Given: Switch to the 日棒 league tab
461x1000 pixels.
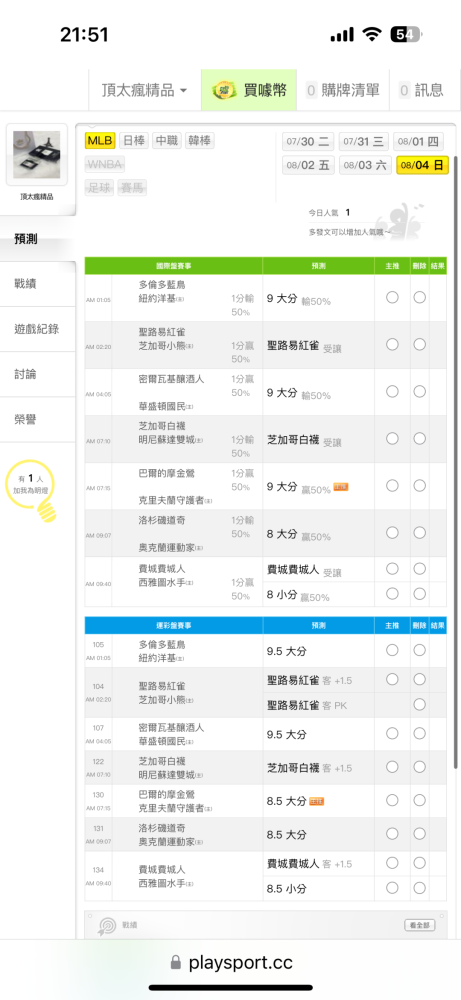Looking at the screenshot, I should [134, 141].
